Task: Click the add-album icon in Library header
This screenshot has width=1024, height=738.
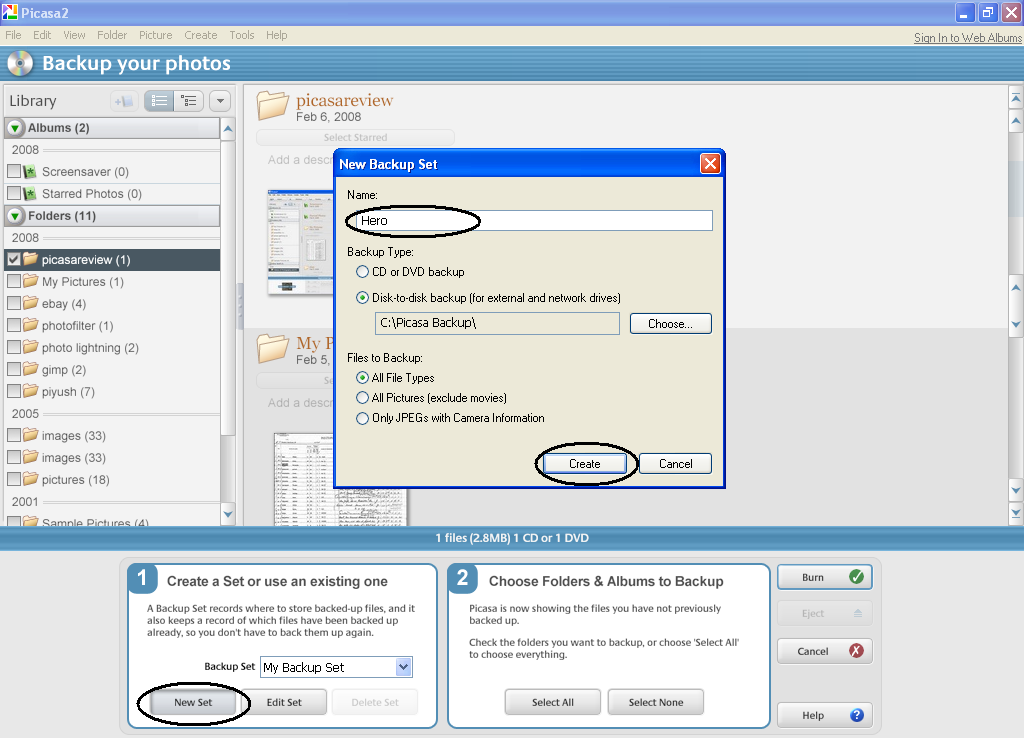Action: coord(123,101)
